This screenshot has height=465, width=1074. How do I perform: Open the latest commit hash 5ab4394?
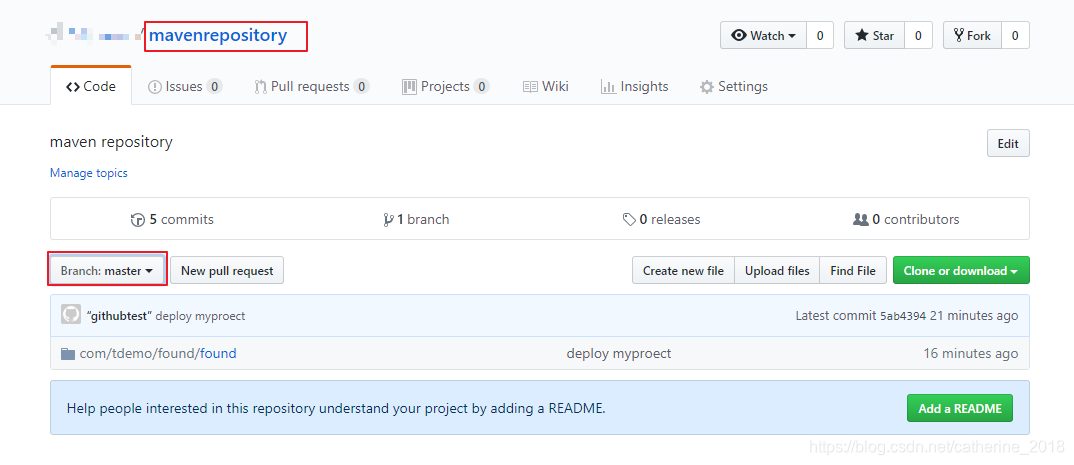coord(903,316)
